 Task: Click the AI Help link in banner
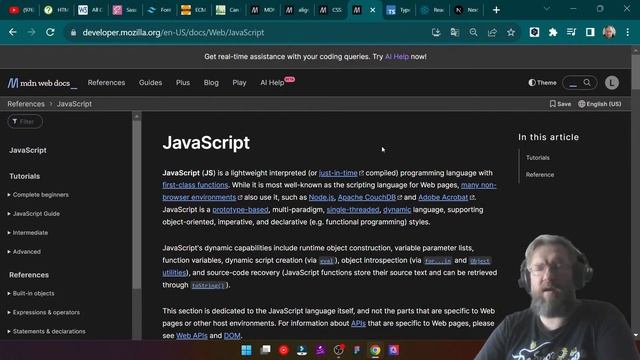coord(397,57)
